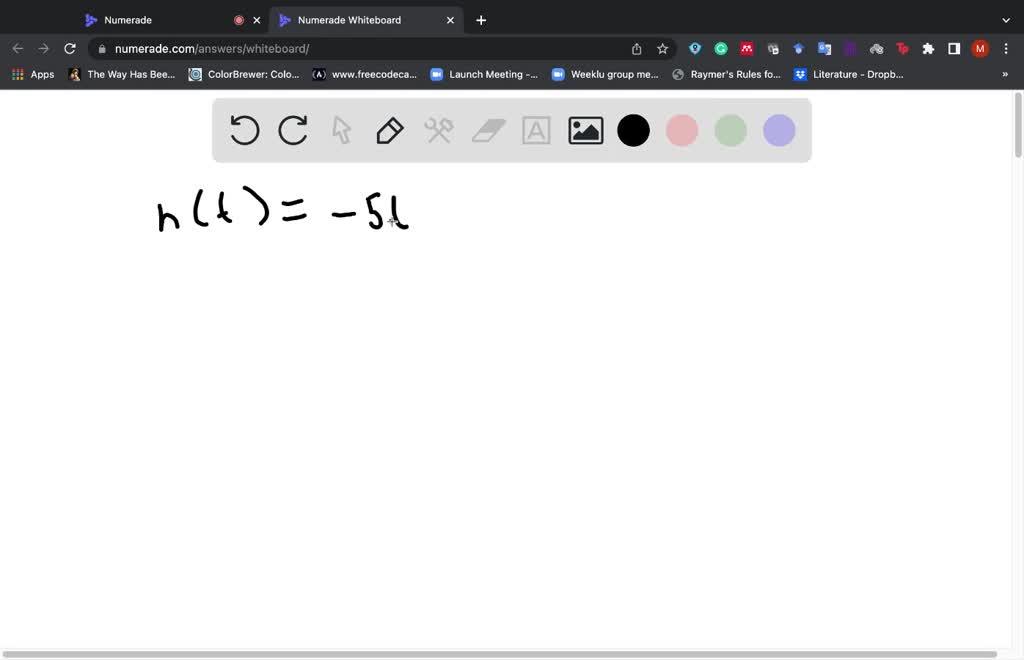Viewport: 1024px width, 660px height.
Task: Select the pointer selection tool
Action: point(341,130)
